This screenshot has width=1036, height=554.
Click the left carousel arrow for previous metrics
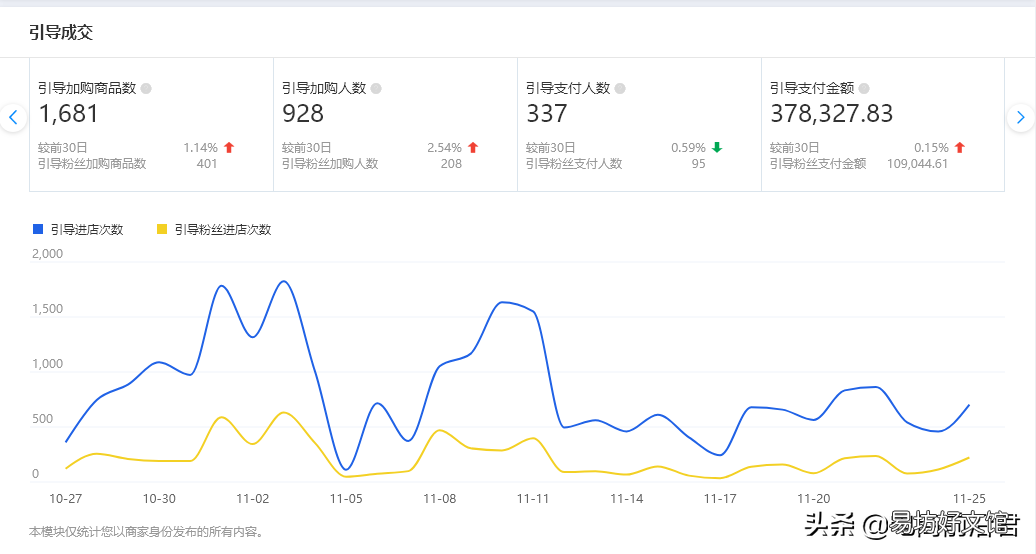point(13,118)
